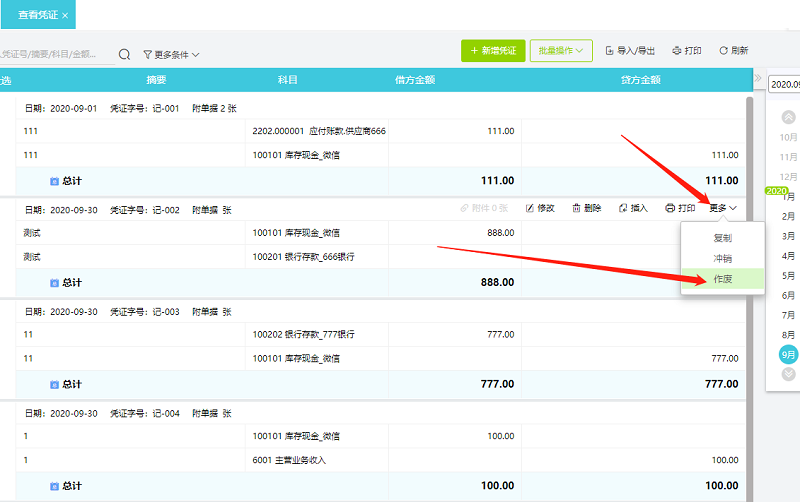Click 打印 printer icon in voucher 记-002 row
This screenshot has height=502, width=800.
point(670,208)
